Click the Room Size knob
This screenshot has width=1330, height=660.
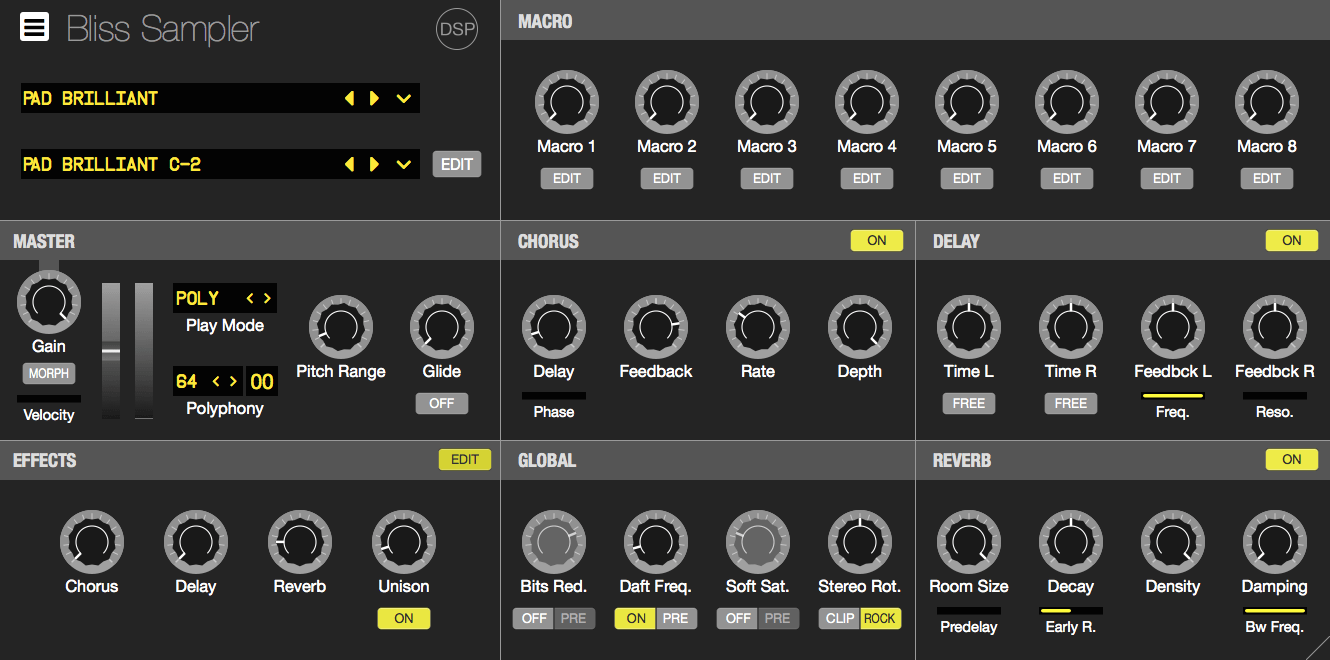tap(969, 542)
